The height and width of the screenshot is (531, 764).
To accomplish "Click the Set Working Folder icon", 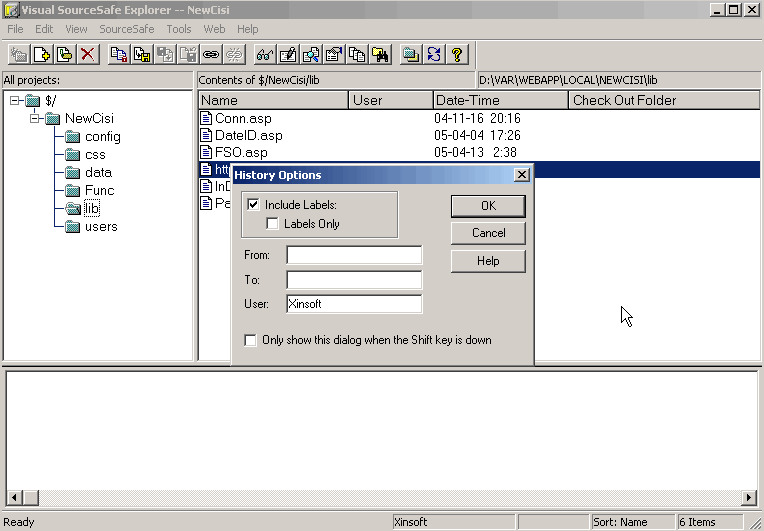I will click(411, 54).
